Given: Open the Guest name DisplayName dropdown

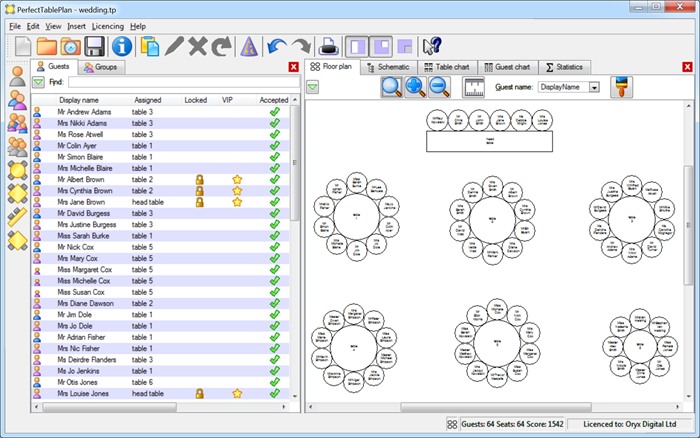Looking at the screenshot, I should click(x=594, y=88).
